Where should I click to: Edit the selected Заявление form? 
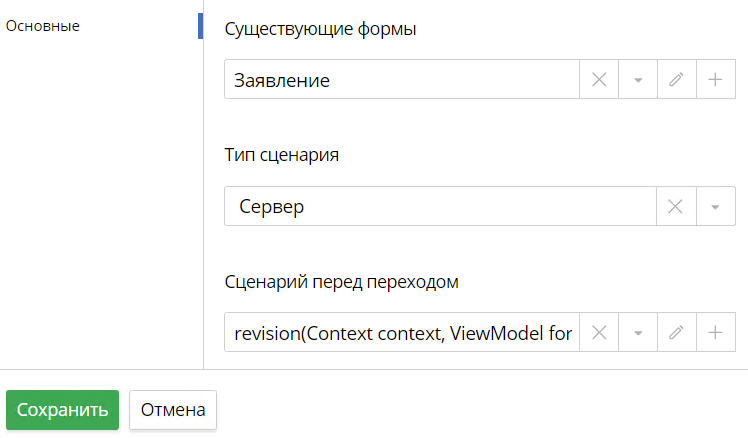[x=676, y=80]
